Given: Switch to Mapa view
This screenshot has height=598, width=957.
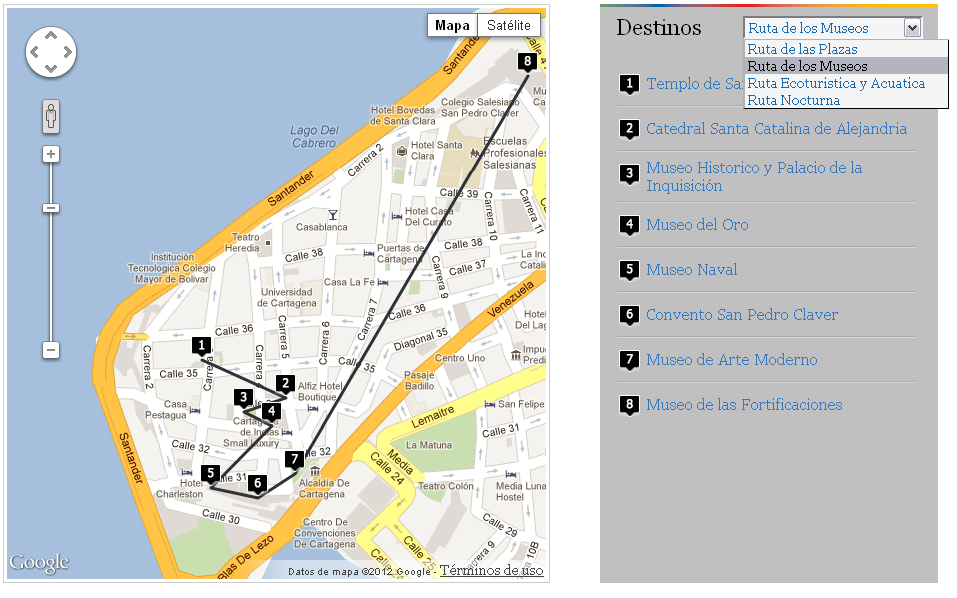Looking at the screenshot, I should pyautogui.click(x=452, y=25).
